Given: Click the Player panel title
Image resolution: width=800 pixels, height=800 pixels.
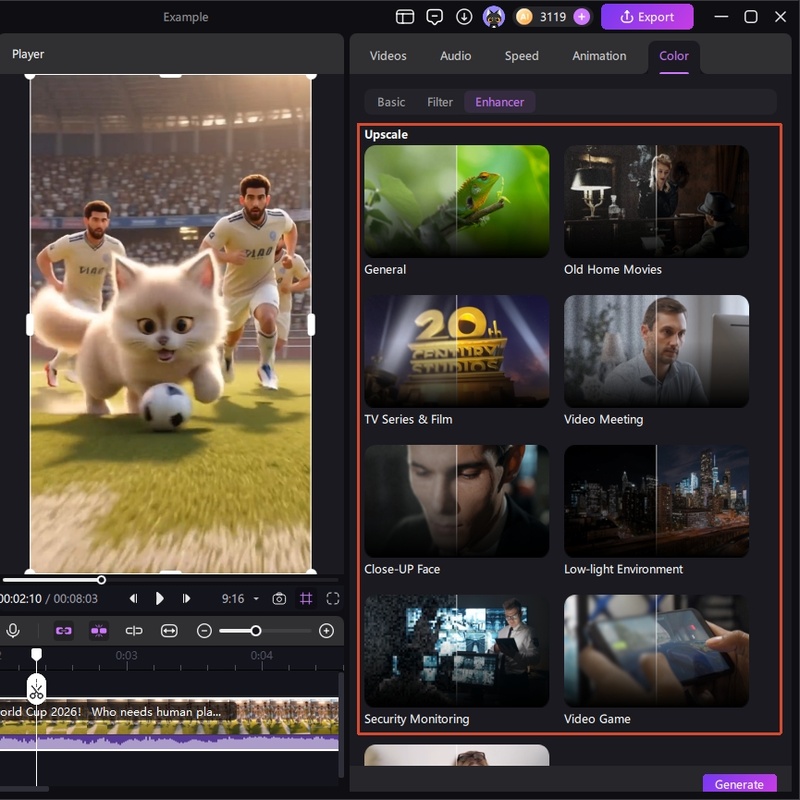Looking at the screenshot, I should pyautogui.click(x=28, y=54).
